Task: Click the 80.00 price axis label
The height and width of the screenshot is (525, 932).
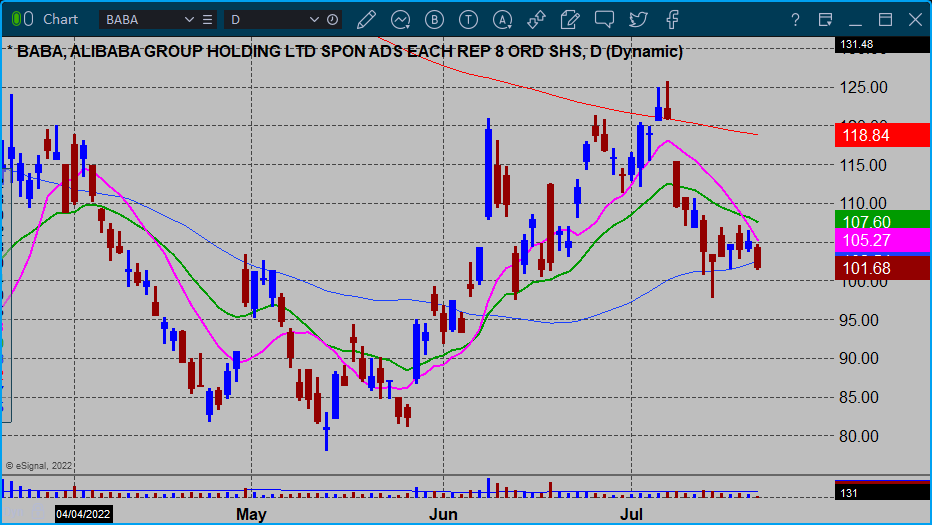Action: (x=859, y=436)
